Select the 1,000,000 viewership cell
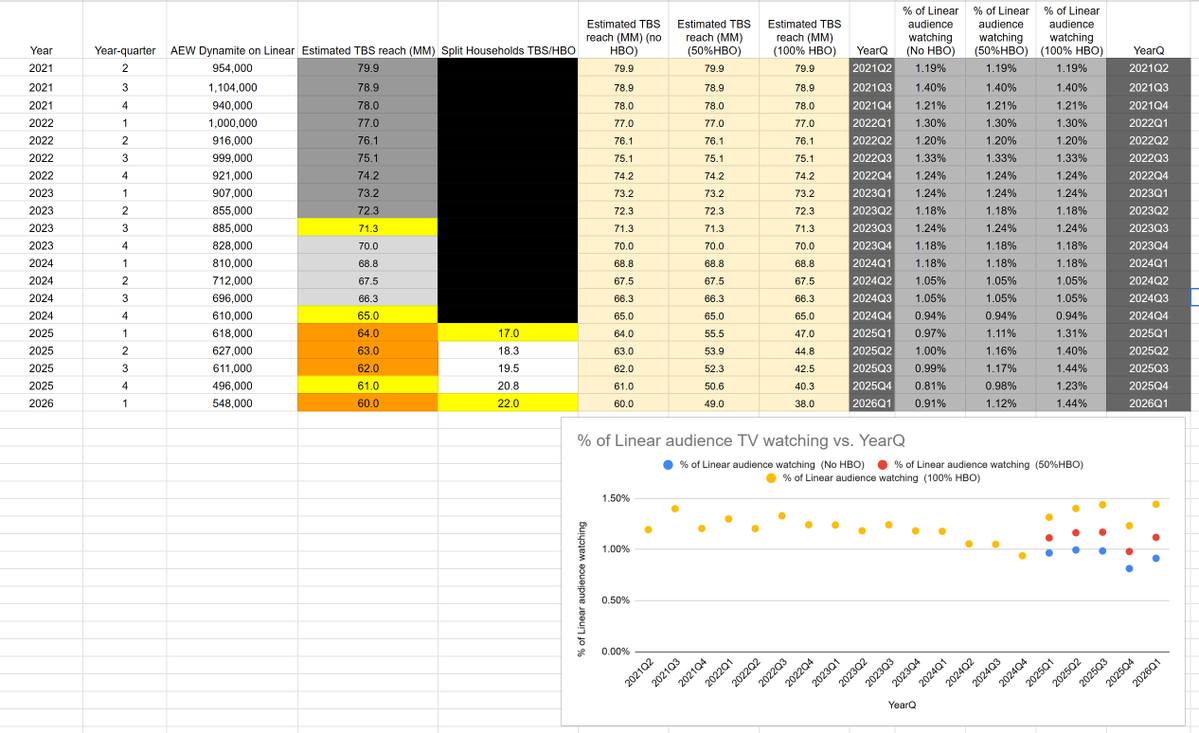 click(232, 122)
